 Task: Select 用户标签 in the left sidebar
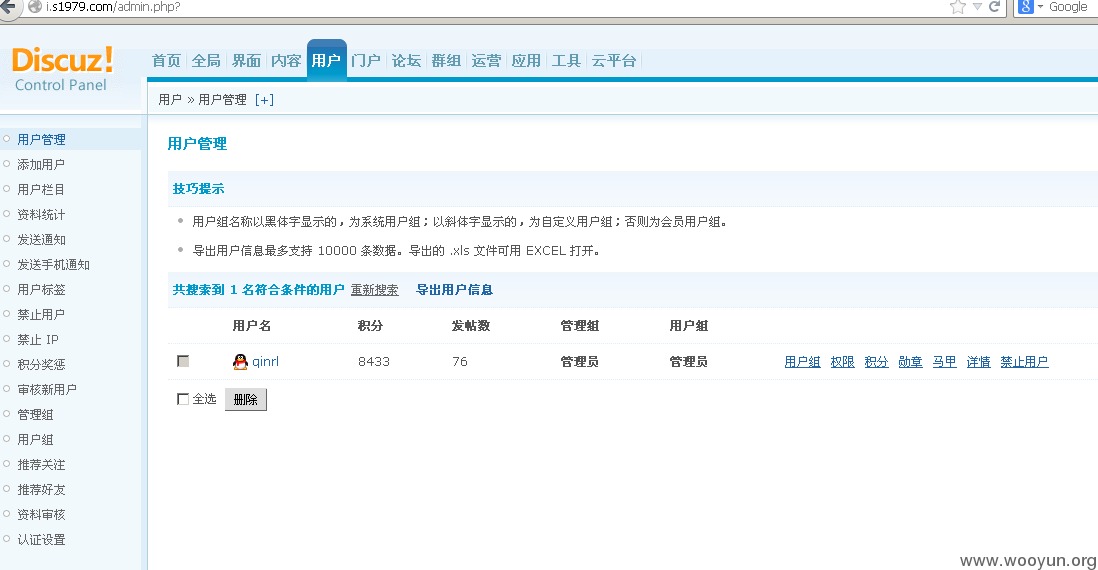[x=41, y=289]
